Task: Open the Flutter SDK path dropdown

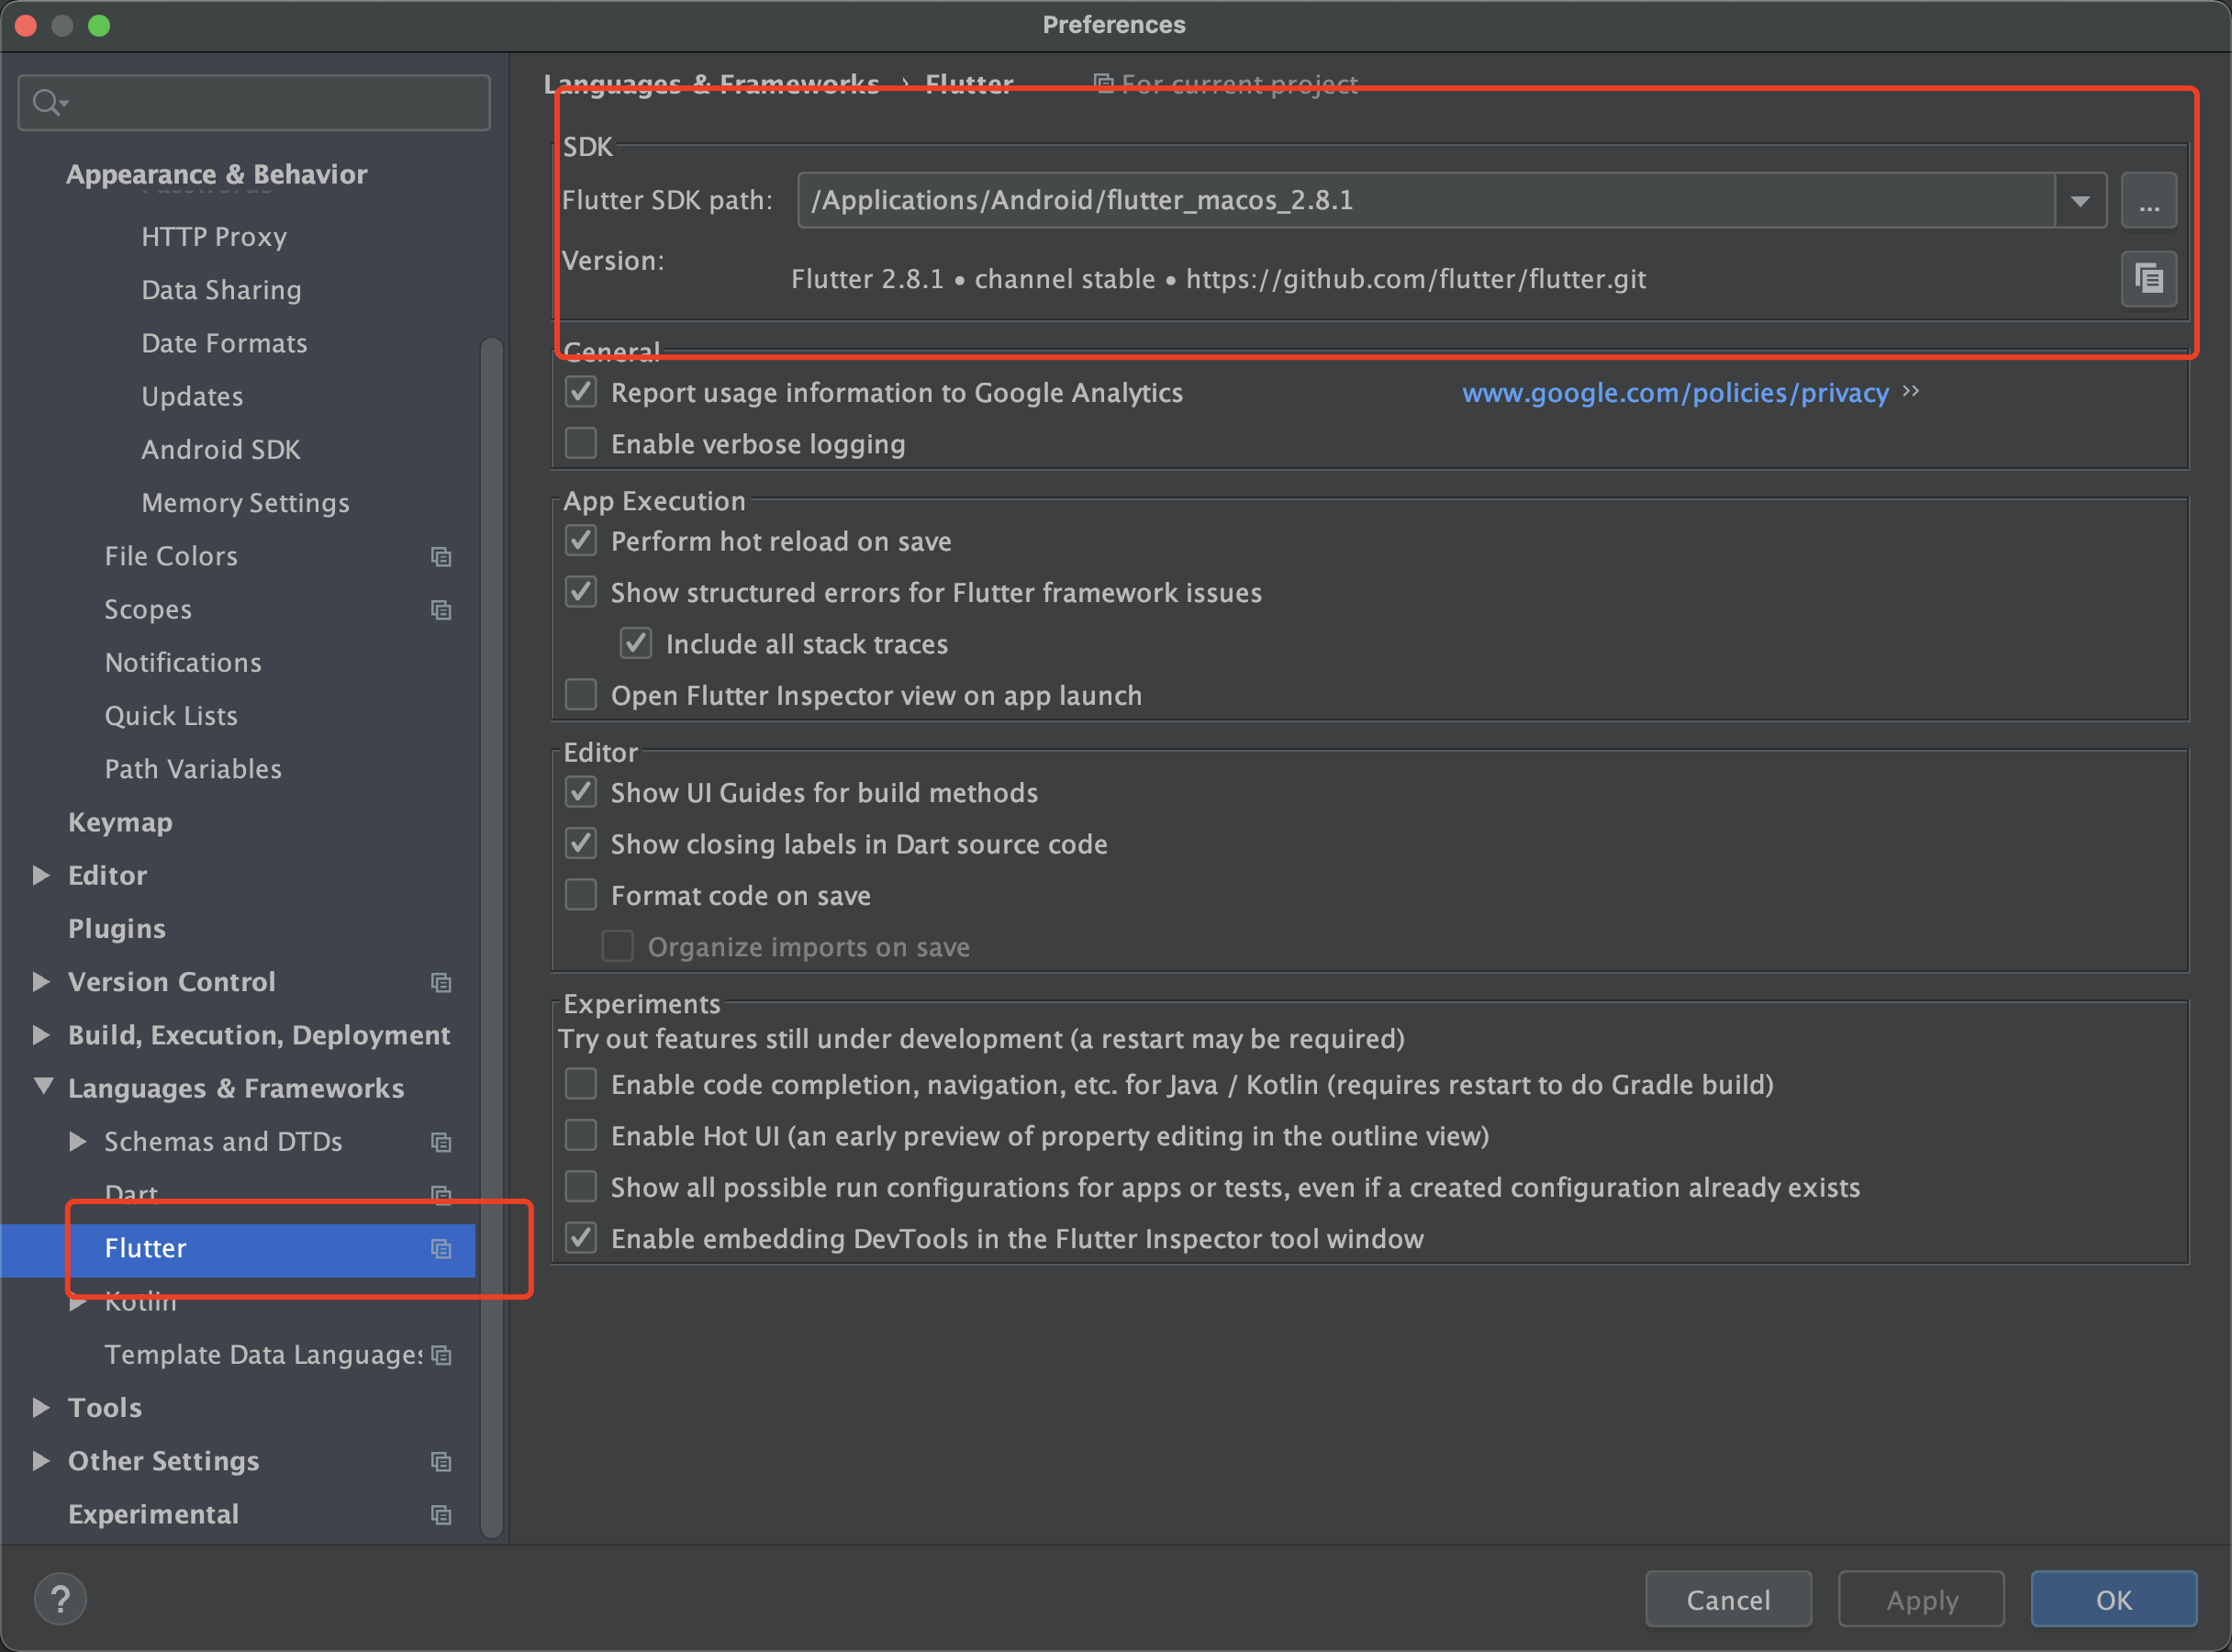Action: point(2080,201)
